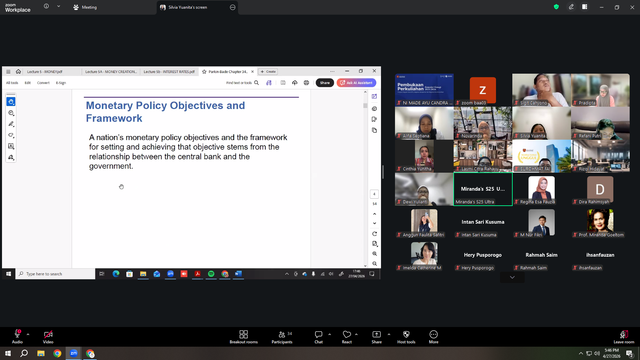Click upload to cloud icon in Acrobat
This screenshot has width=640, height=360.
pos(295,83)
